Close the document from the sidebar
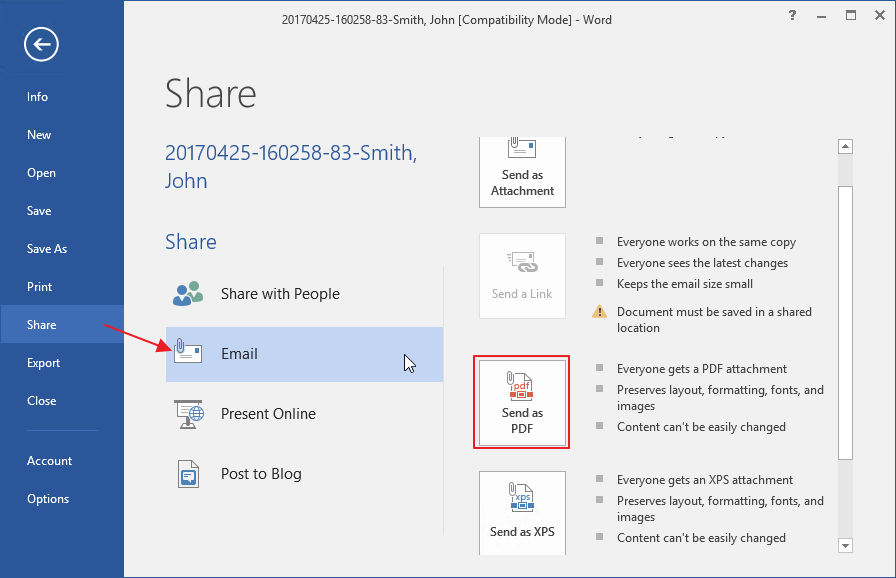The width and height of the screenshot is (896, 578). [41, 401]
